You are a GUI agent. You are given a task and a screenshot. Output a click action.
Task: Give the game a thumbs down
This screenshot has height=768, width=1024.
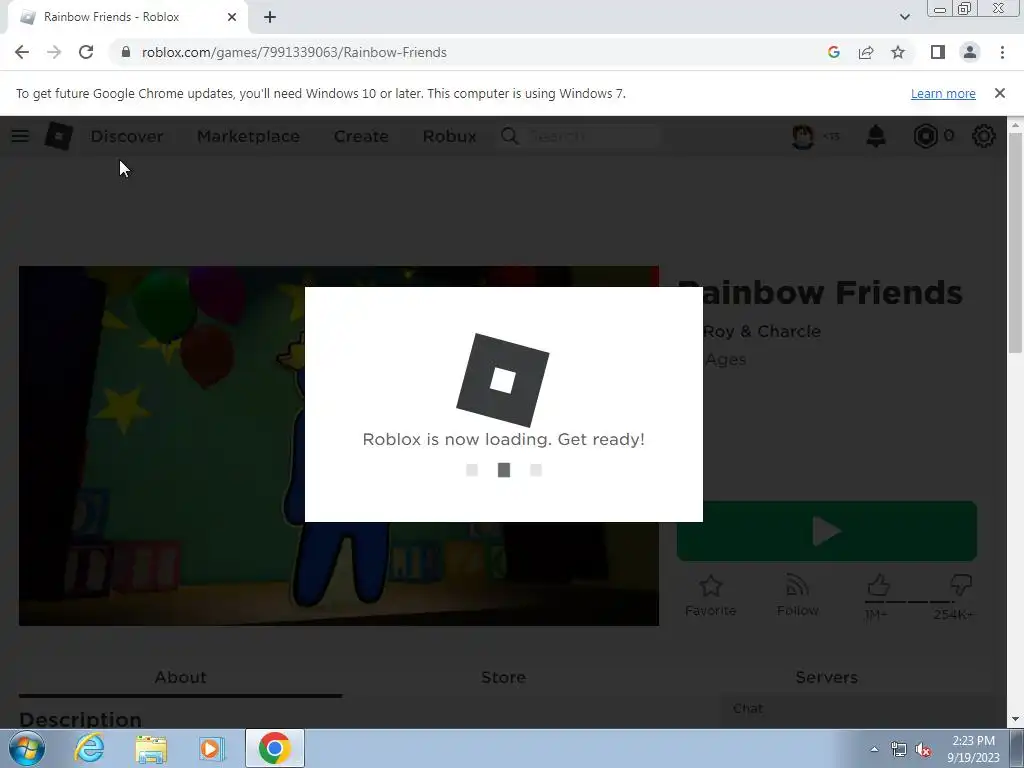click(x=961, y=584)
